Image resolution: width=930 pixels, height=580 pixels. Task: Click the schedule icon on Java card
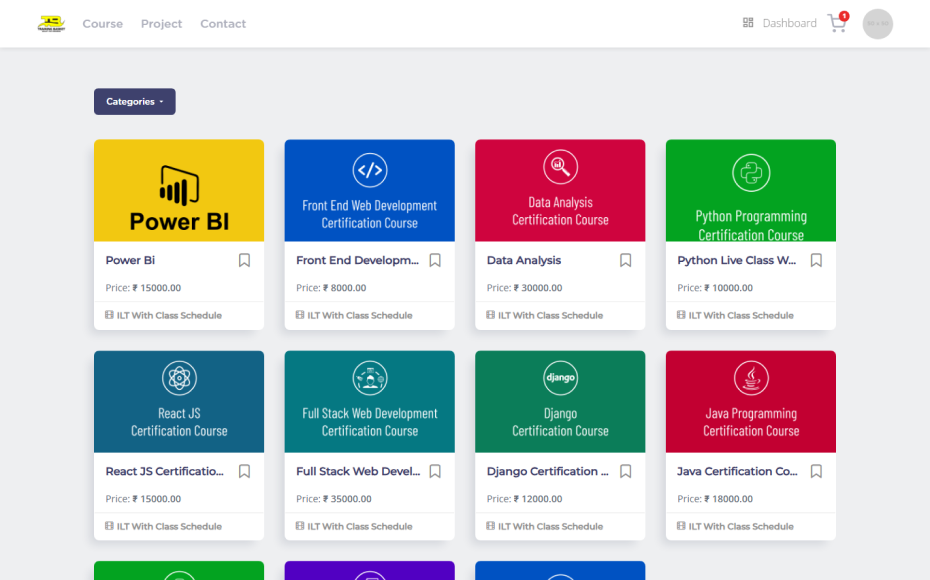(681, 526)
